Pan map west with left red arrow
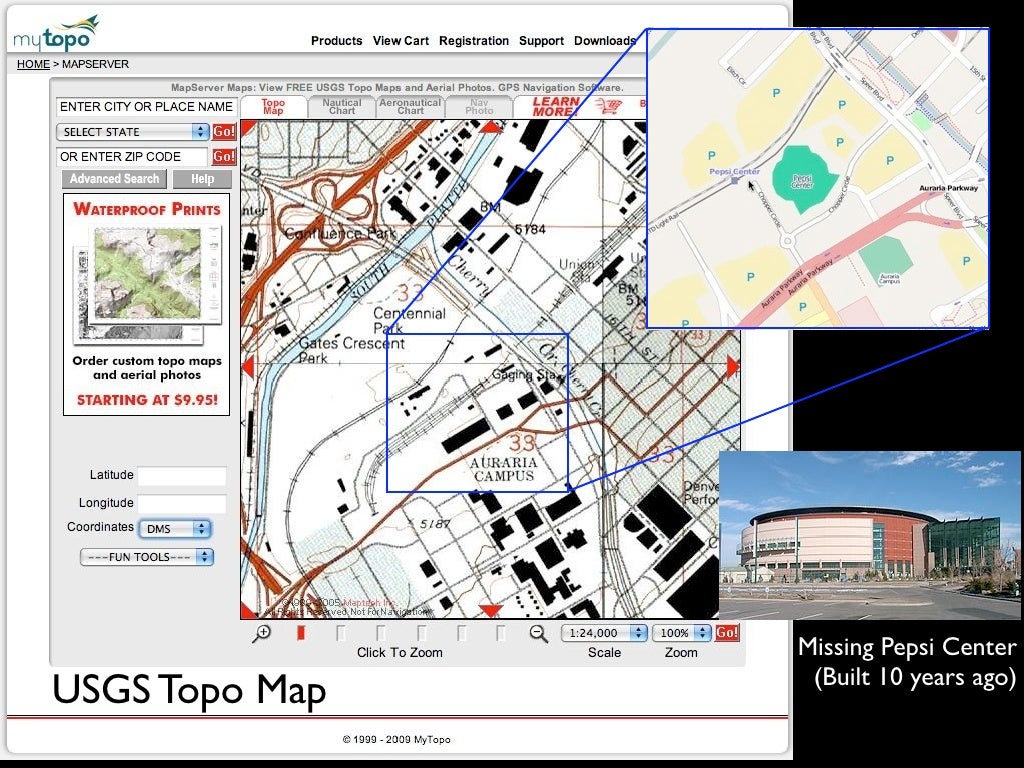This screenshot has width=1024, height=768. click(248, 366)
